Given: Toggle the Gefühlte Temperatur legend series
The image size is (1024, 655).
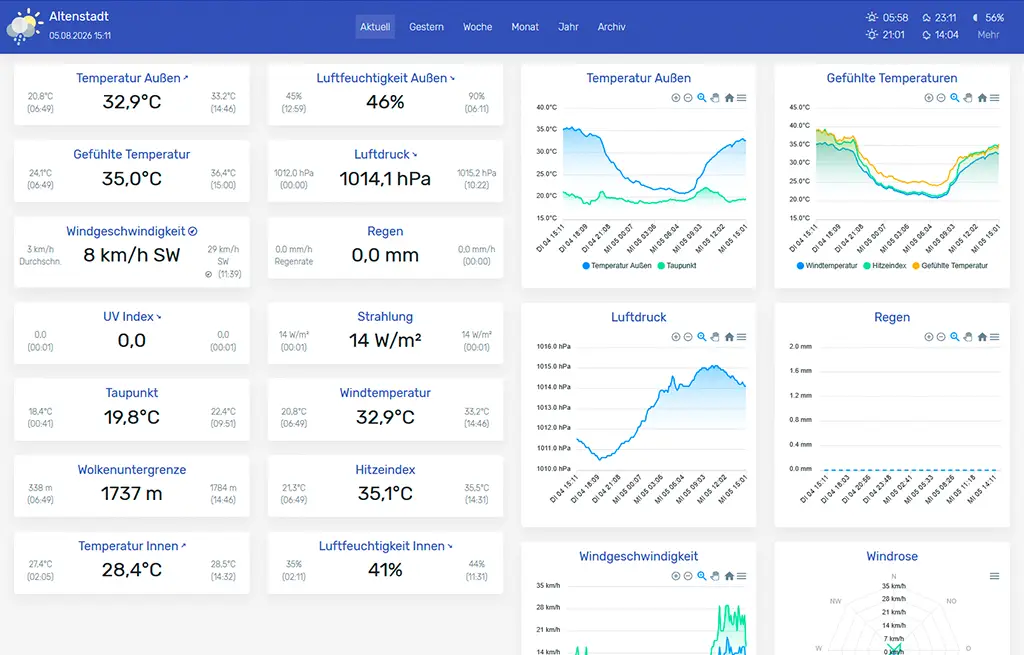Looking at the screenshot, I should click(950, 266).
